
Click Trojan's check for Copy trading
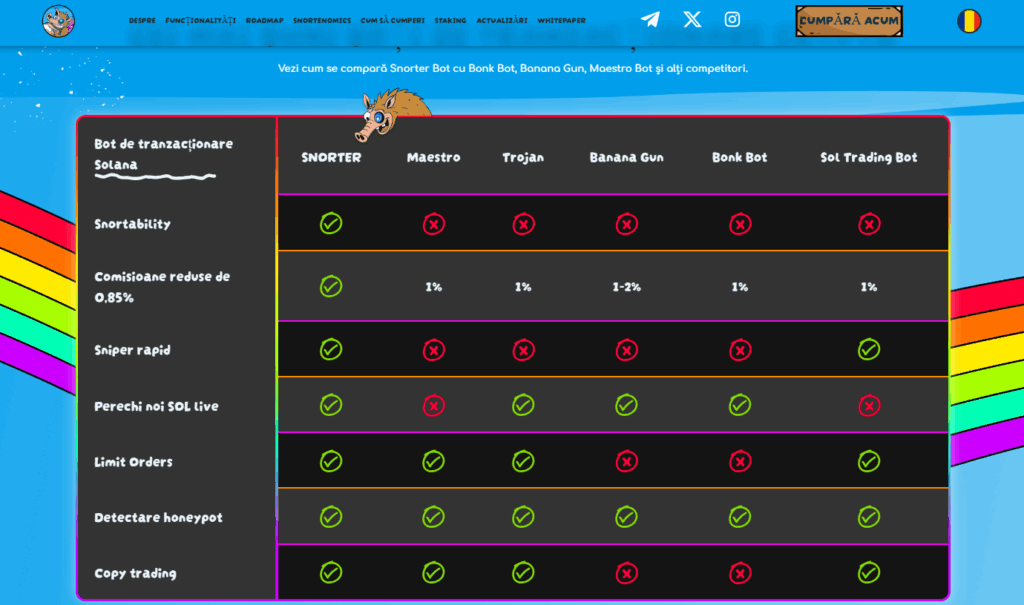click(x=523, y=572)
